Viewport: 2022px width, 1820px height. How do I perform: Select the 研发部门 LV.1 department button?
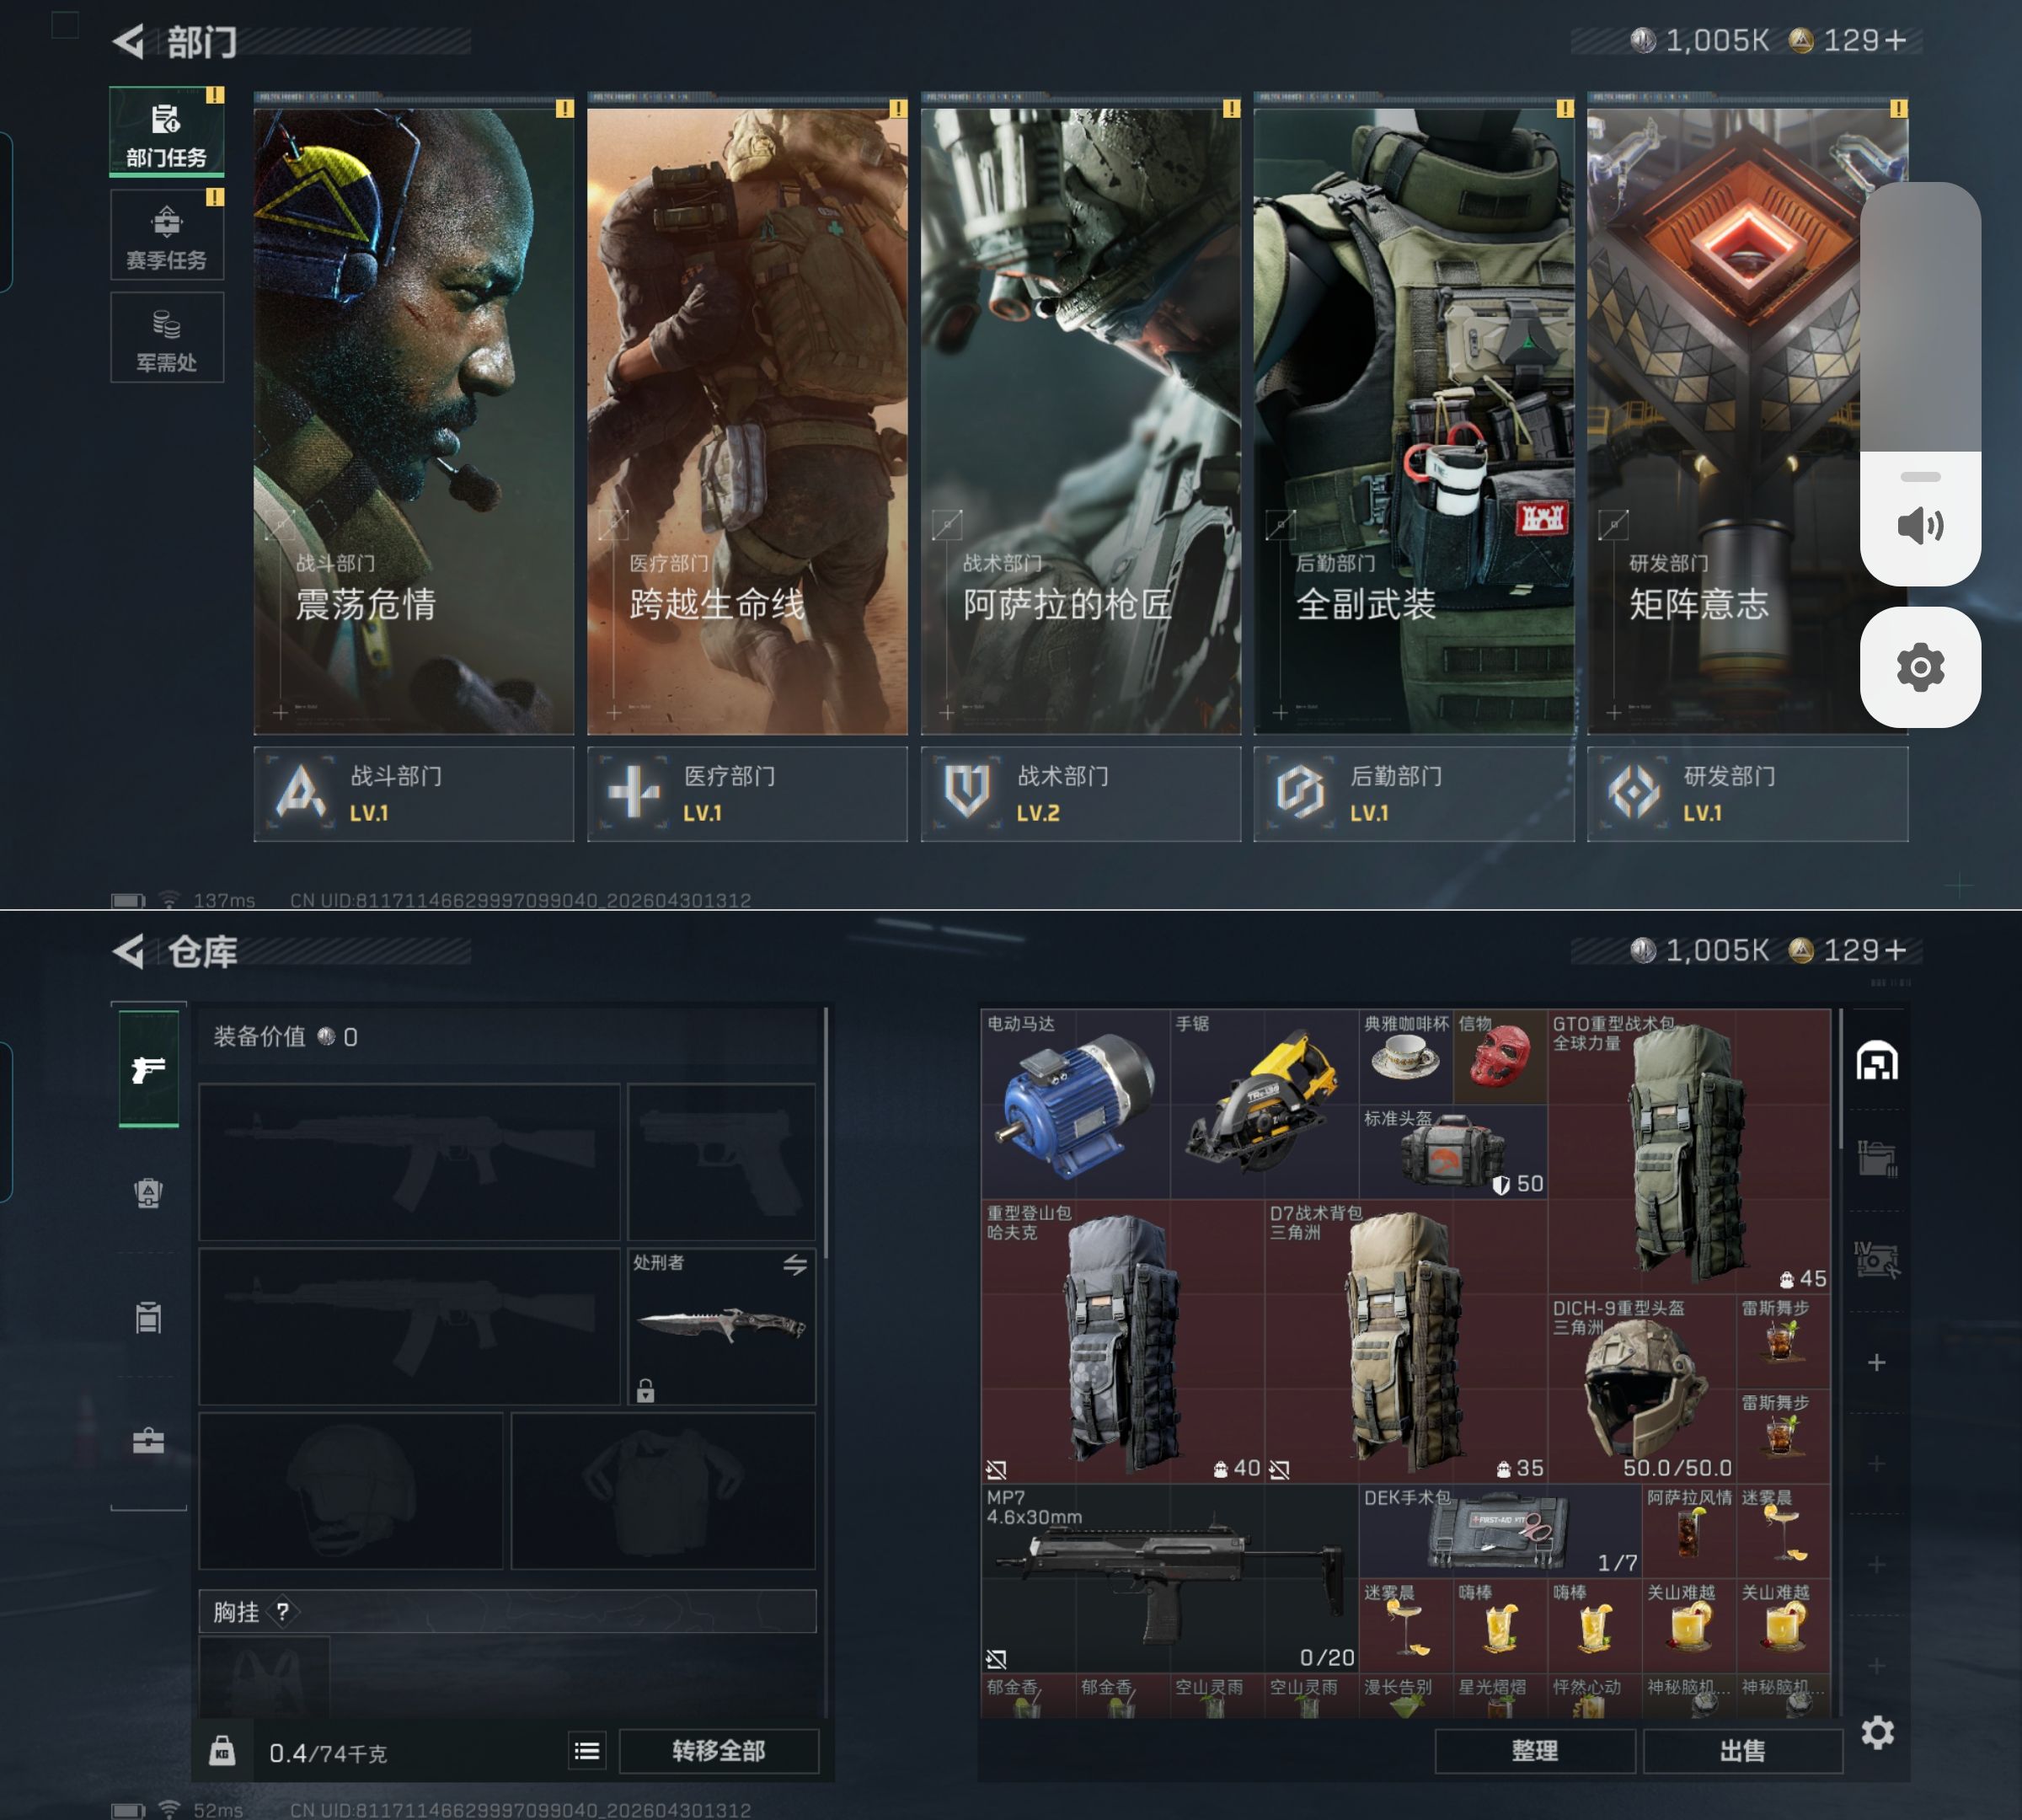pyautogui.click(x=1747, y=793)
